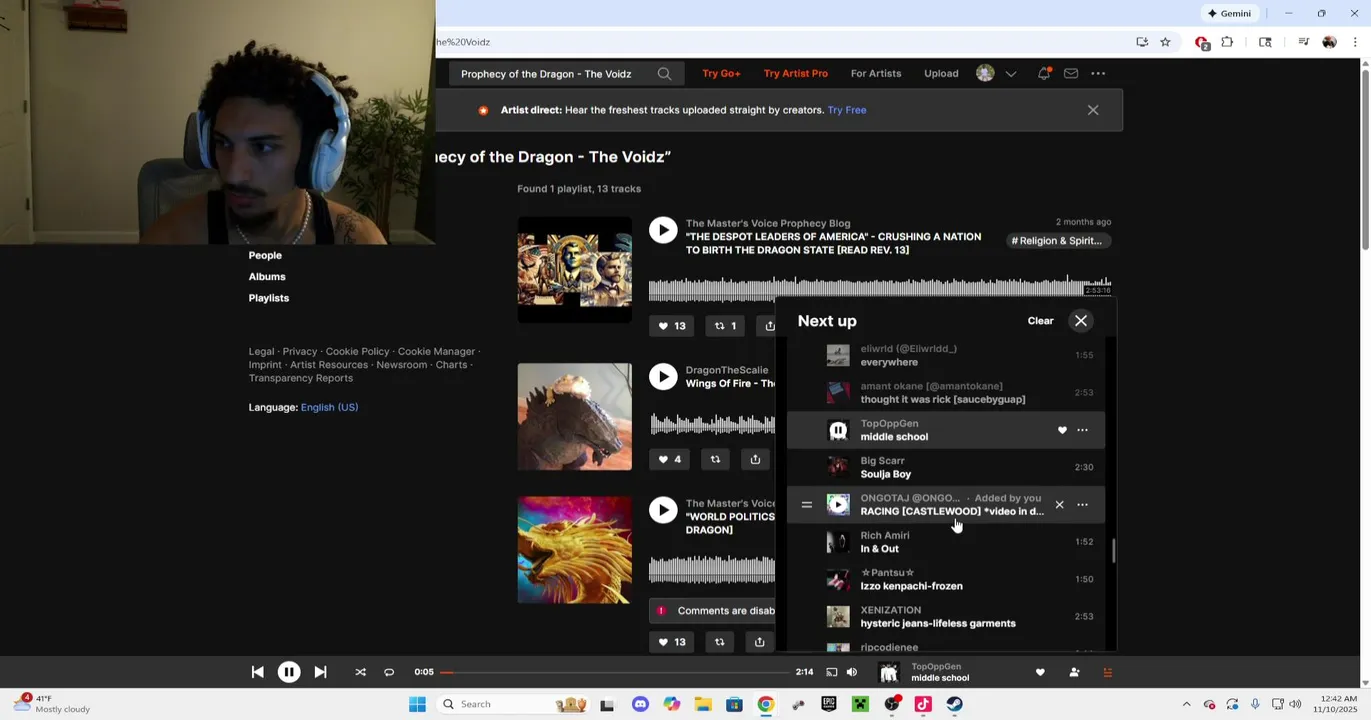Viewport: 1371px width, 720px height.
Task: Filter results by Albums
Action: 267,277
